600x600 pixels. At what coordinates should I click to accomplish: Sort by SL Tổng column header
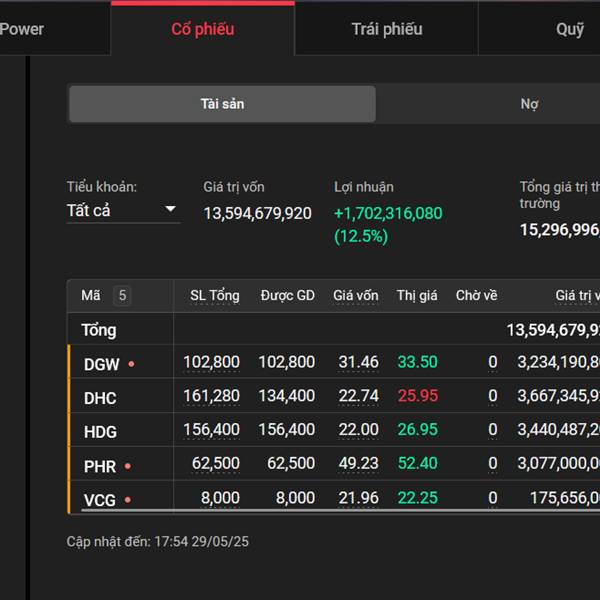(215, 296)
